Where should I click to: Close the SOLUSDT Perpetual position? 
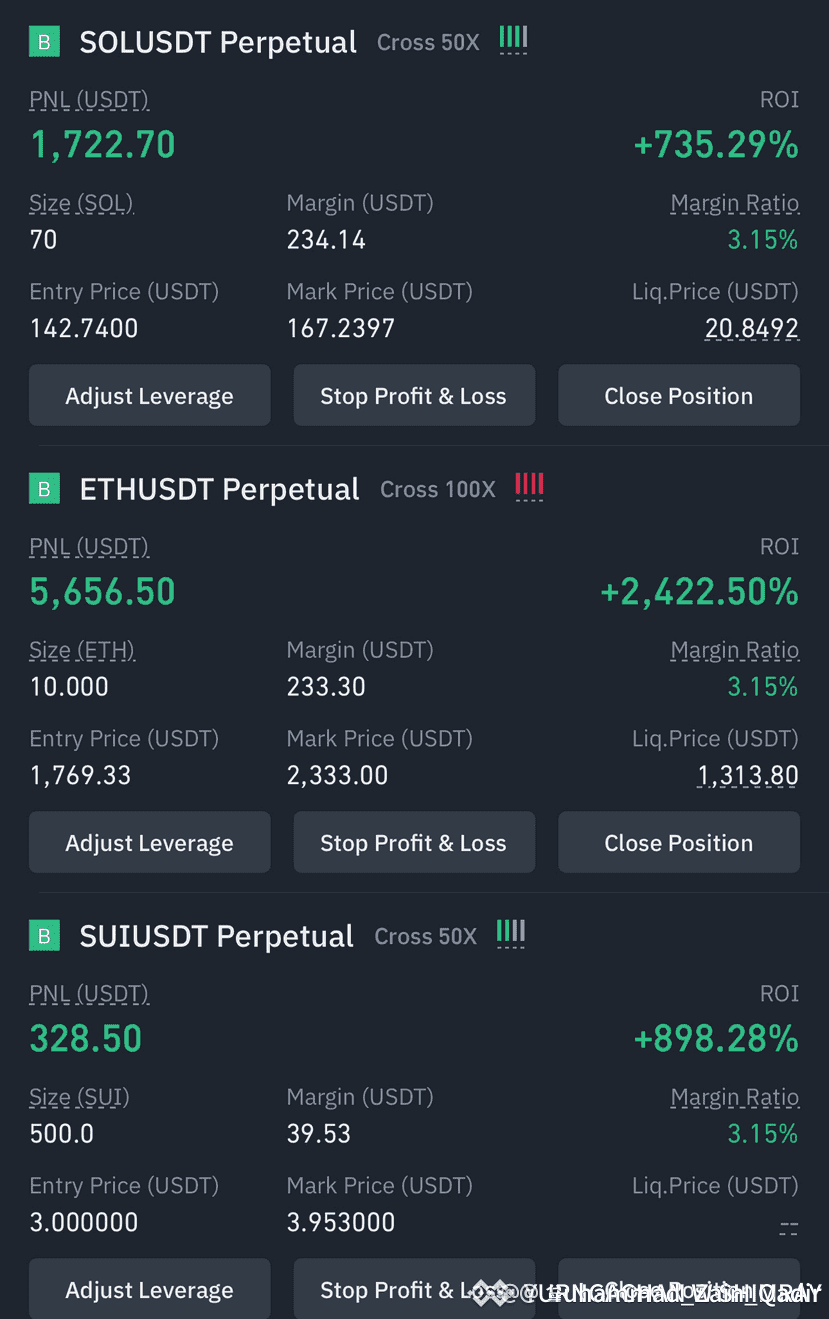(679, 396)
